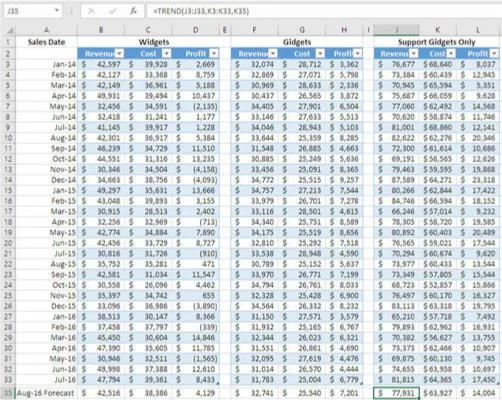Select column J header
Image resolution: width=502 pixels, height=400 pixels.
coord(396,30)
